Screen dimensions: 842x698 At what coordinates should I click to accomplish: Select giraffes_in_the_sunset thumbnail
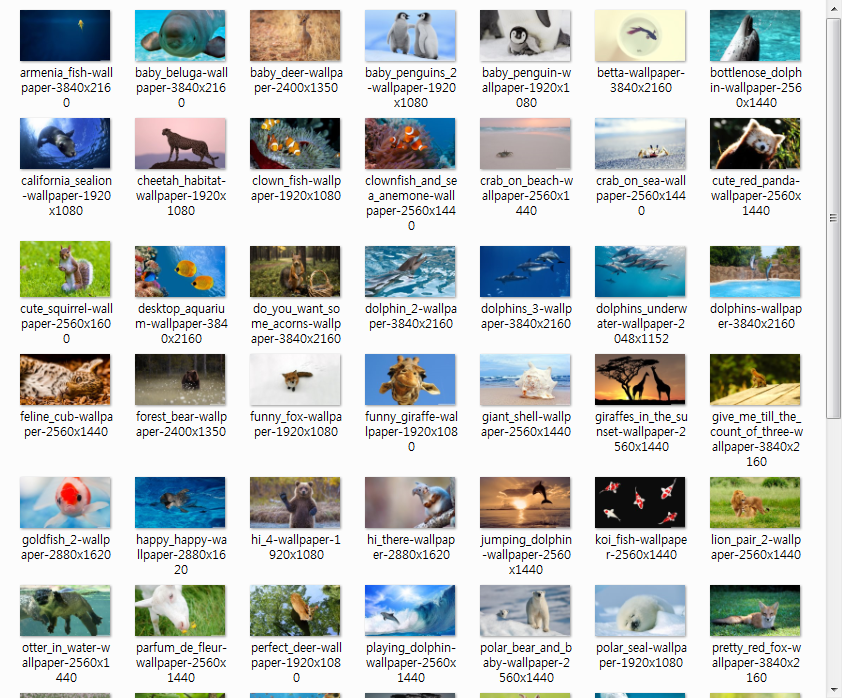(640, 379)
